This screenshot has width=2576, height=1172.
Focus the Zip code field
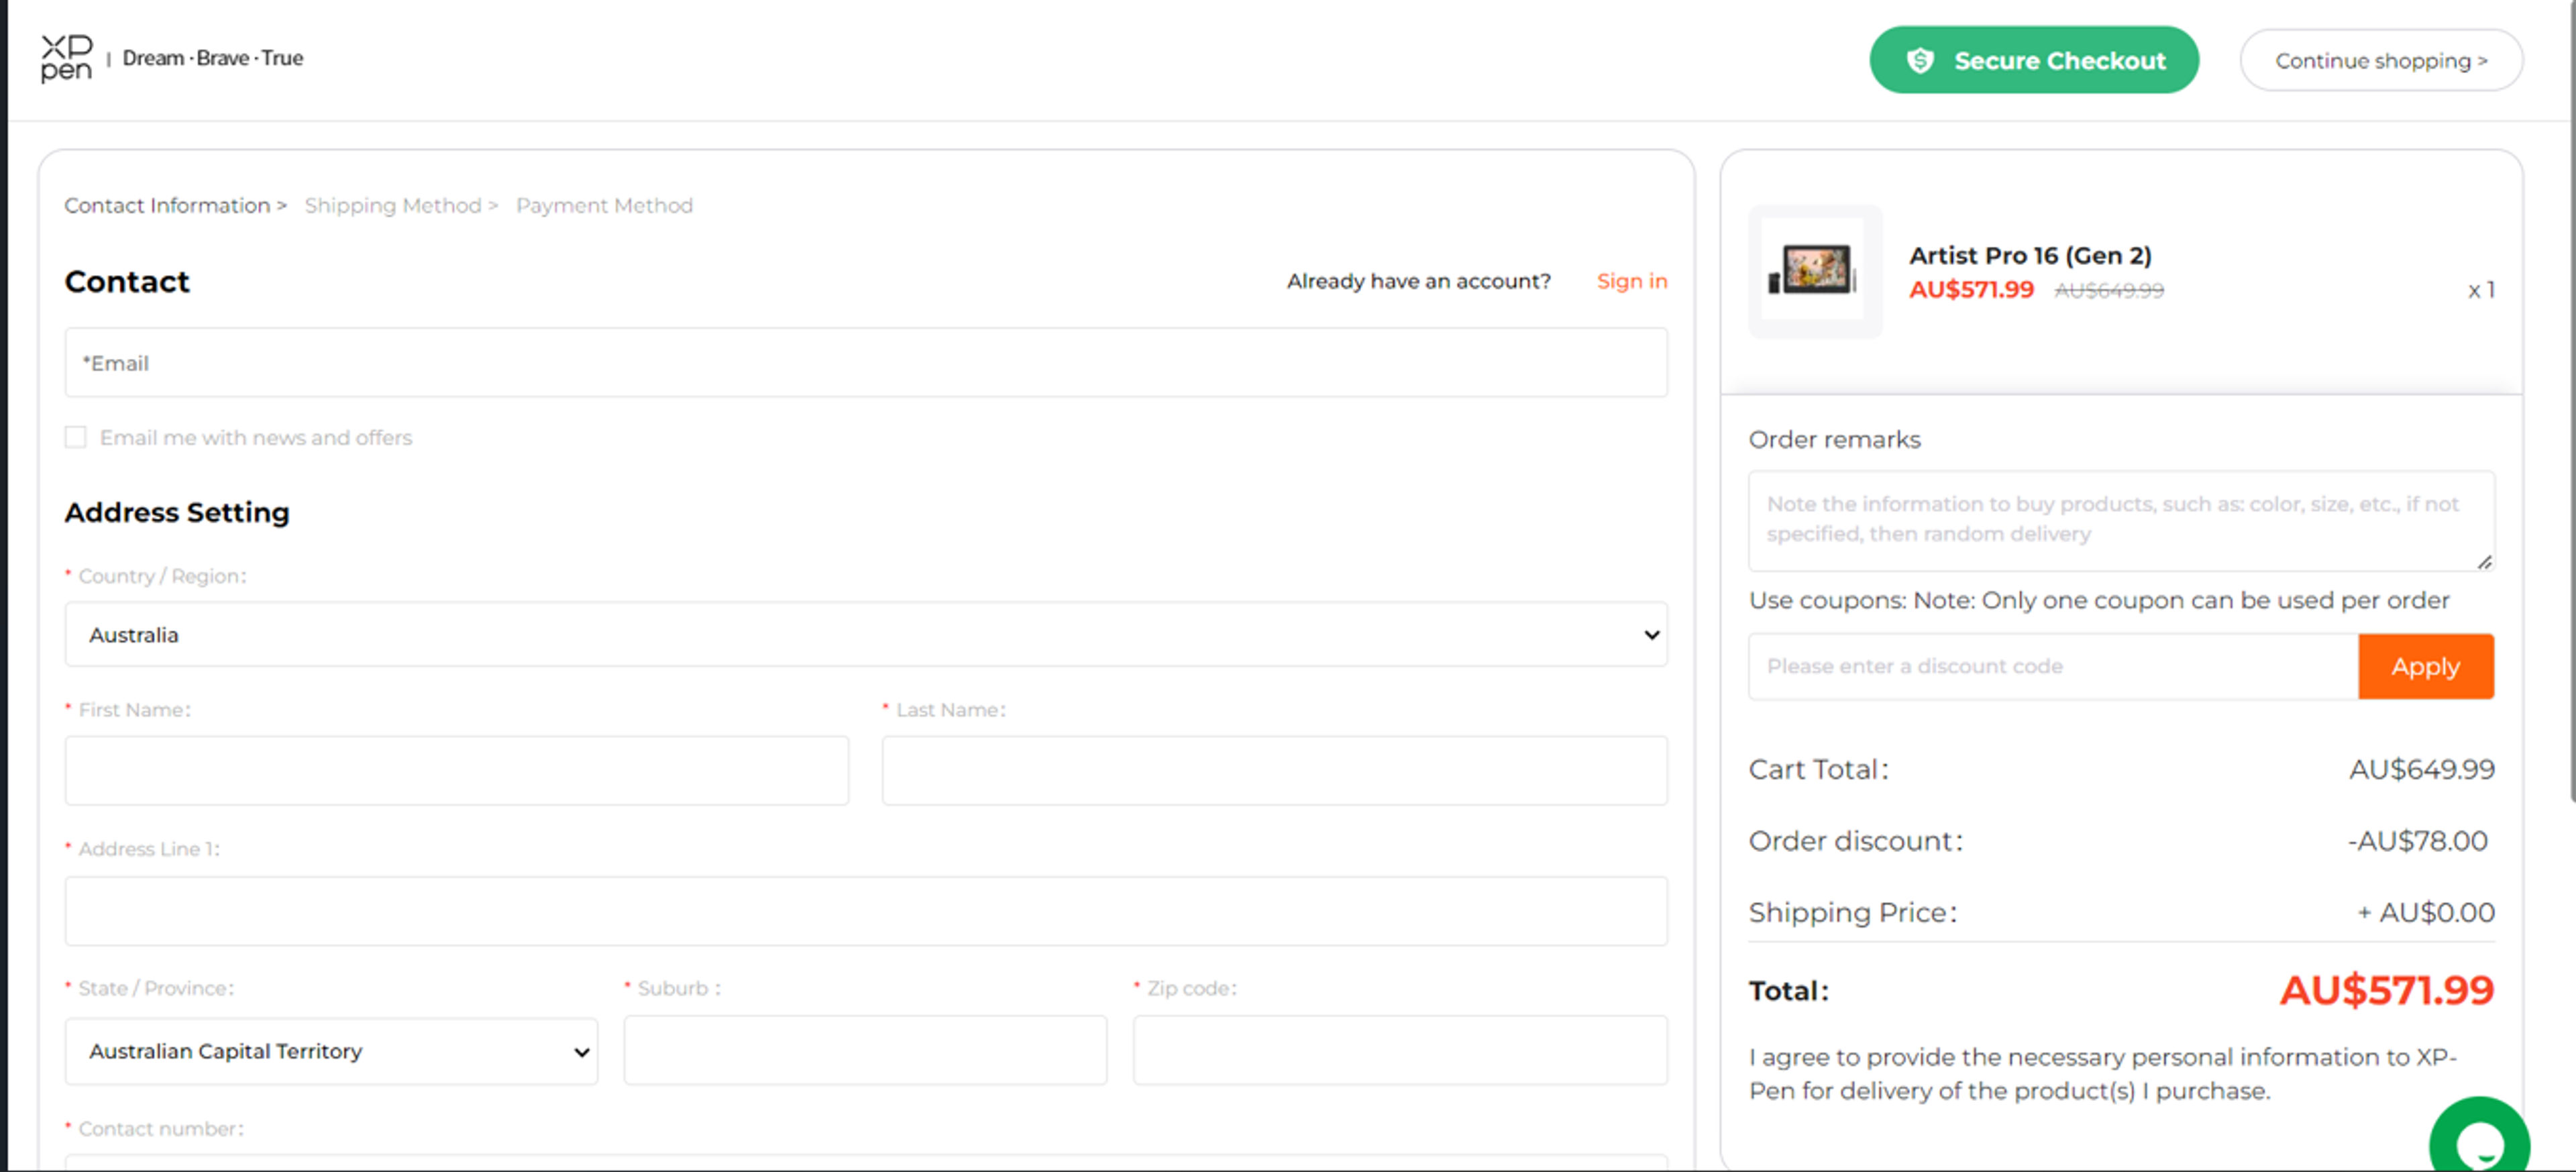point(1400,1051)
